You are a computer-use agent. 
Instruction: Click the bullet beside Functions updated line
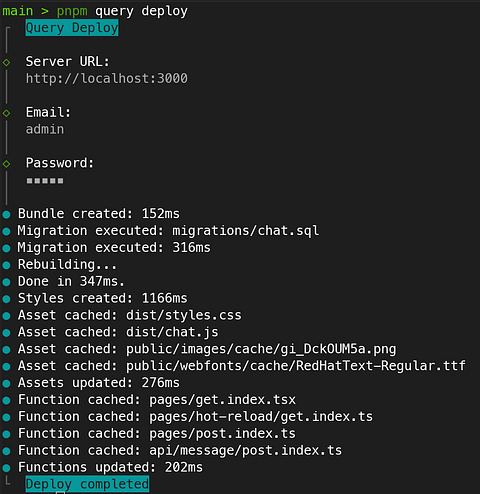[6, 468]
